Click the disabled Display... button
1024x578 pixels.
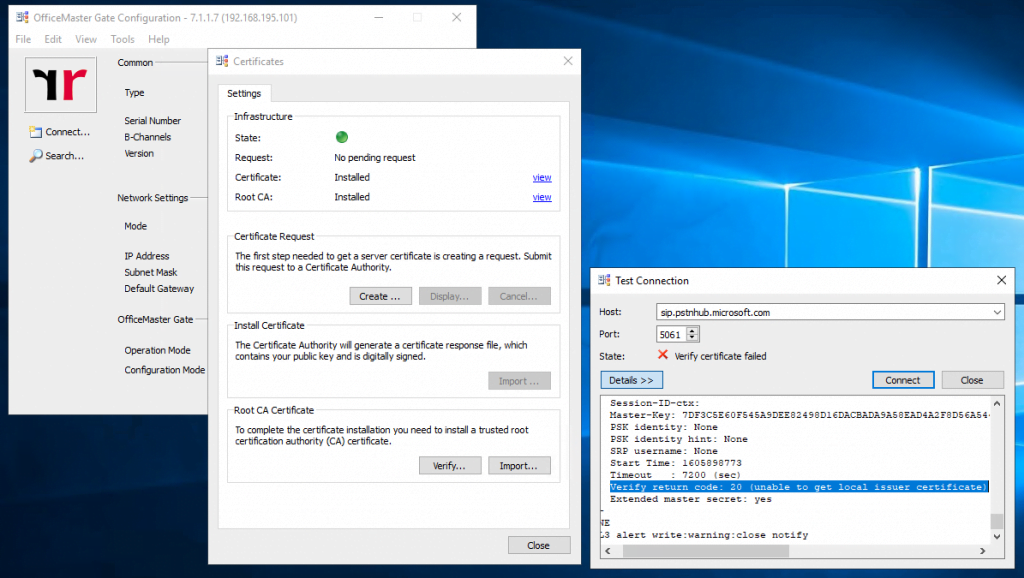coord(450,296)
